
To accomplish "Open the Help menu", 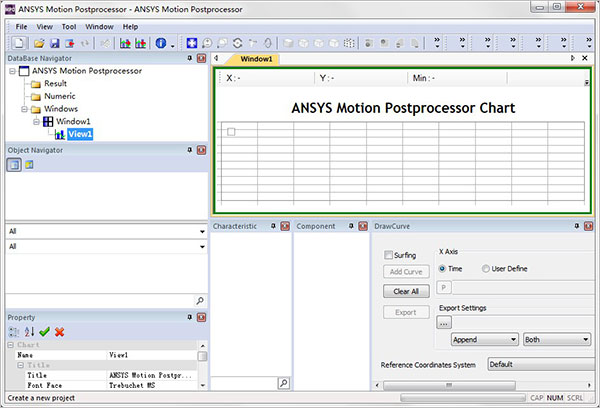I will click(130, 27).
